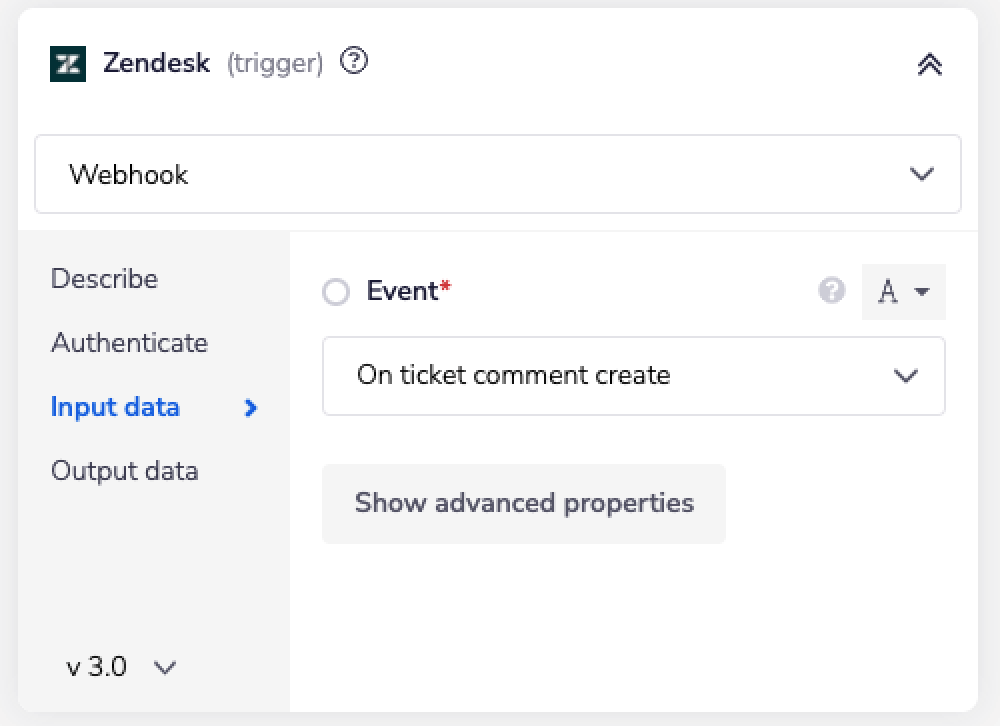This screenshot has width=1000, height=726.
Task: Open the help icon beside the trigger label
Action: pyautogui.click(x=354, y=62)
